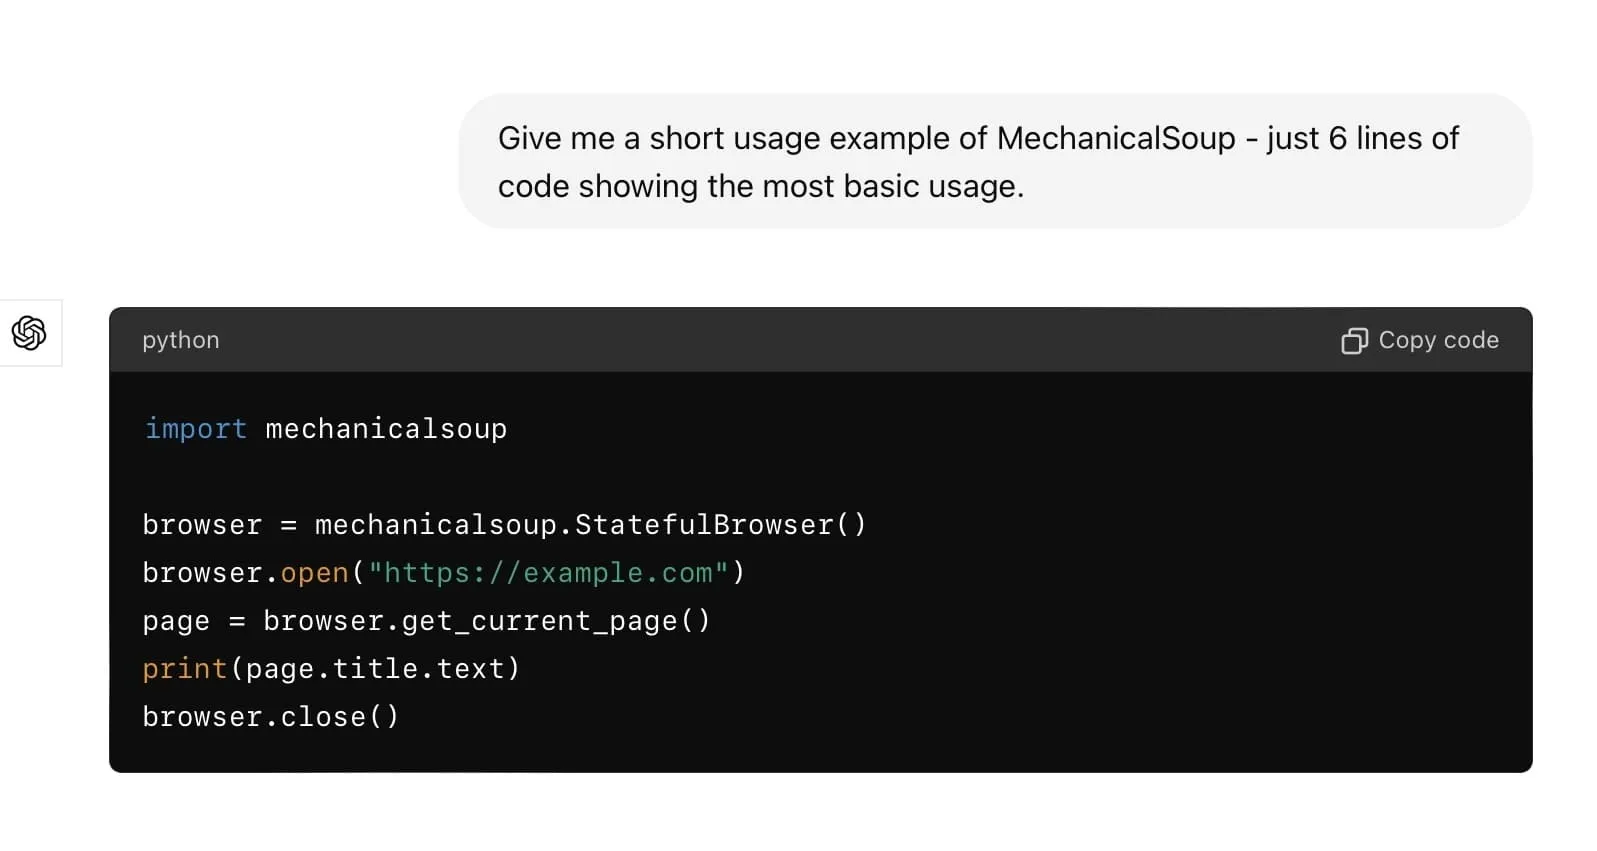The width and height of the screenshot is (1597, 851).
Task: Click the "browser.close()" code line
Action: (x=270, y=717)
